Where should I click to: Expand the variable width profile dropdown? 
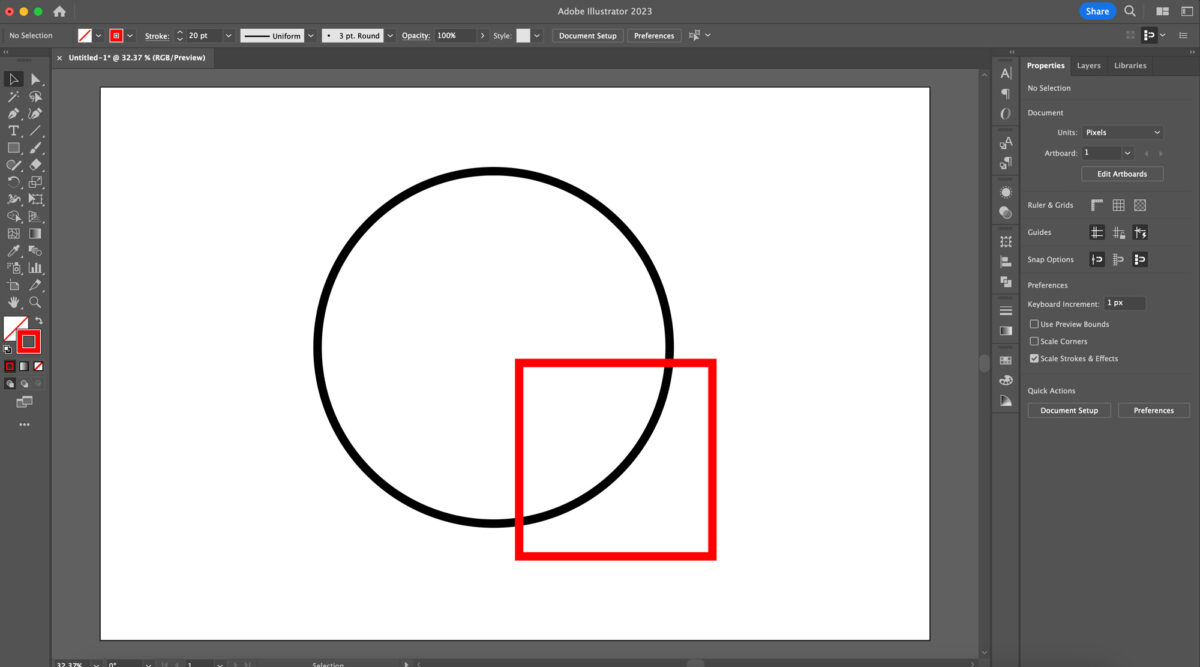click(x=311, y=35)
